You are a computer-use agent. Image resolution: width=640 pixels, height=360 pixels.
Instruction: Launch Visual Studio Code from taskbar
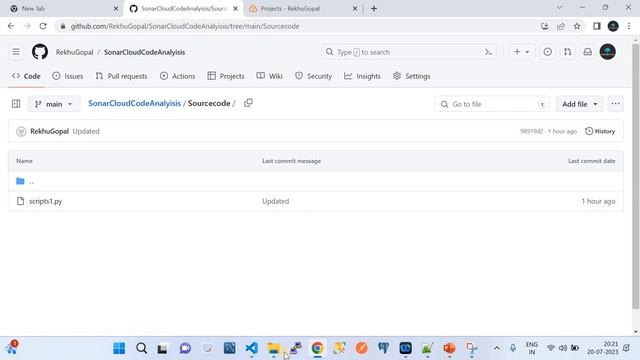tap(251, 348)
